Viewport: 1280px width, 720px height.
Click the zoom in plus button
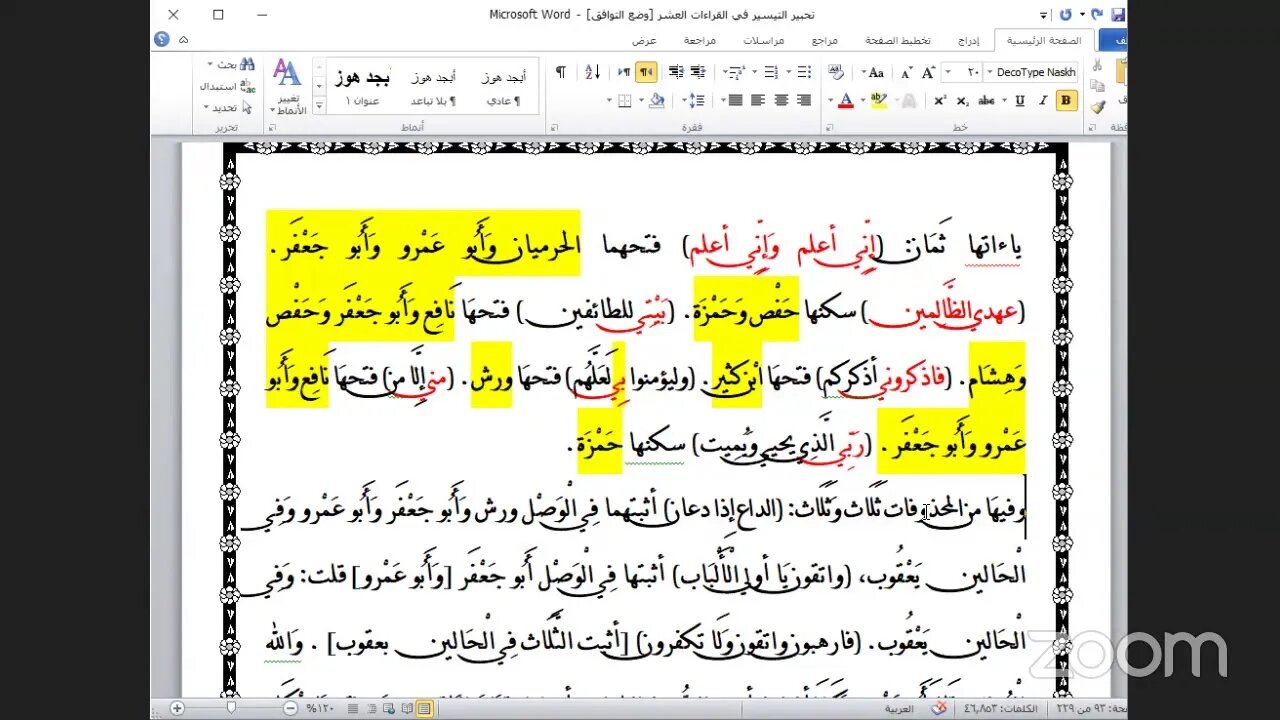click(x=177, y=708)
